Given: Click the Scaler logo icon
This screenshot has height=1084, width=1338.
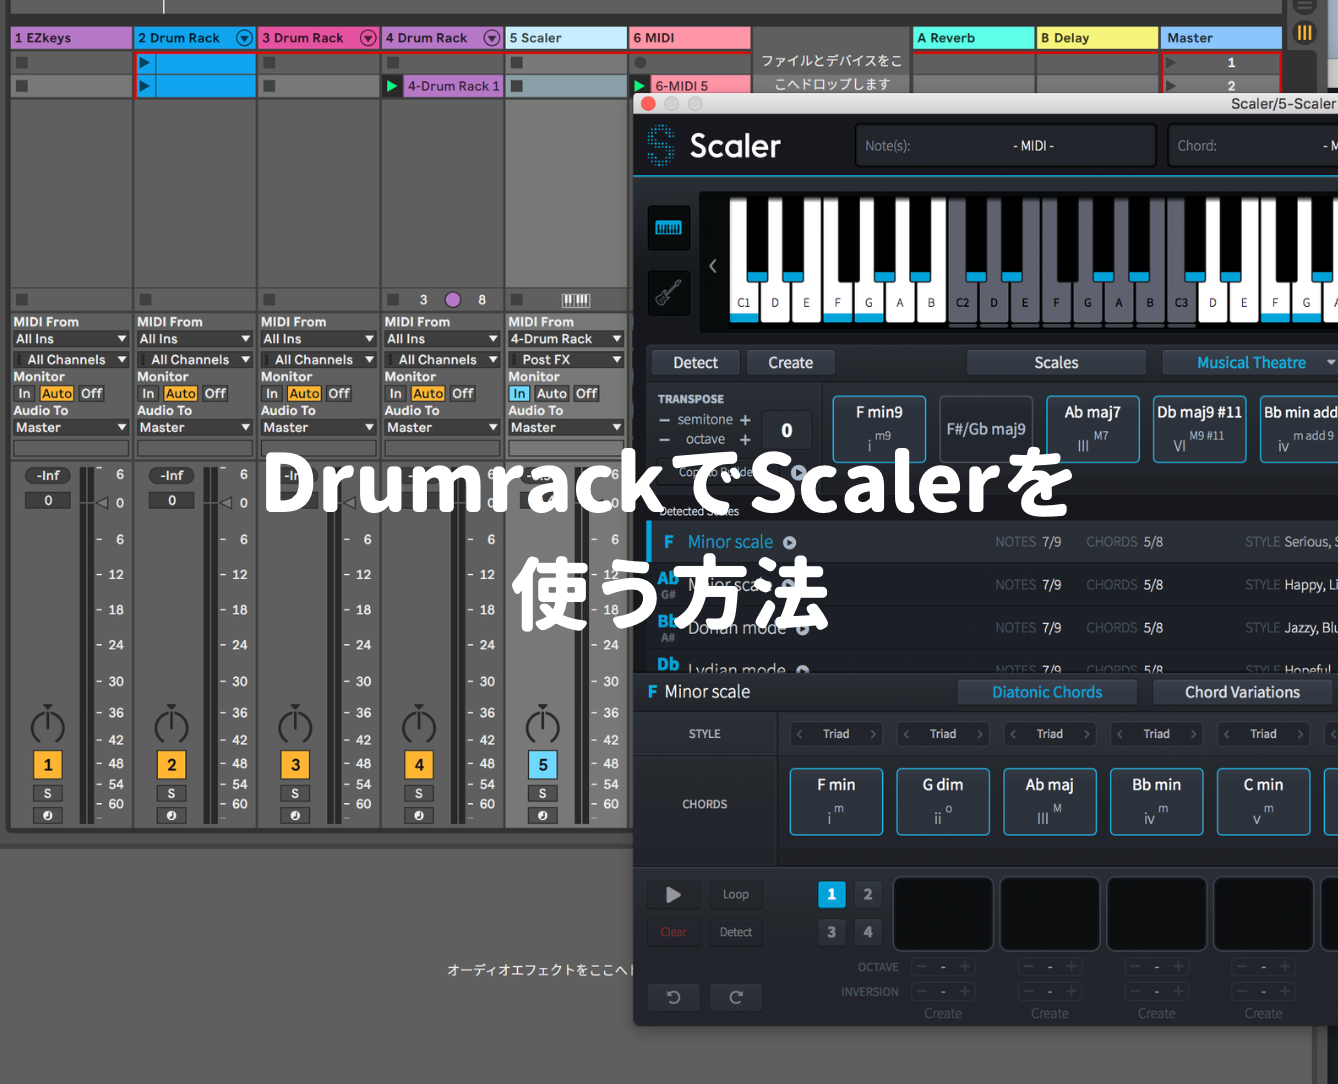Looking at the screenshot, I should click(660, 145).
